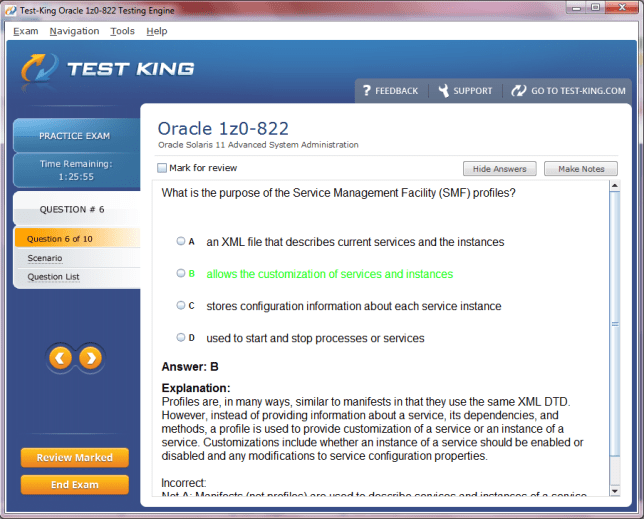This screenshot has height=519, width=644.
Task: Click the vertical scrollbar thumb
Action: click(614, 324)
